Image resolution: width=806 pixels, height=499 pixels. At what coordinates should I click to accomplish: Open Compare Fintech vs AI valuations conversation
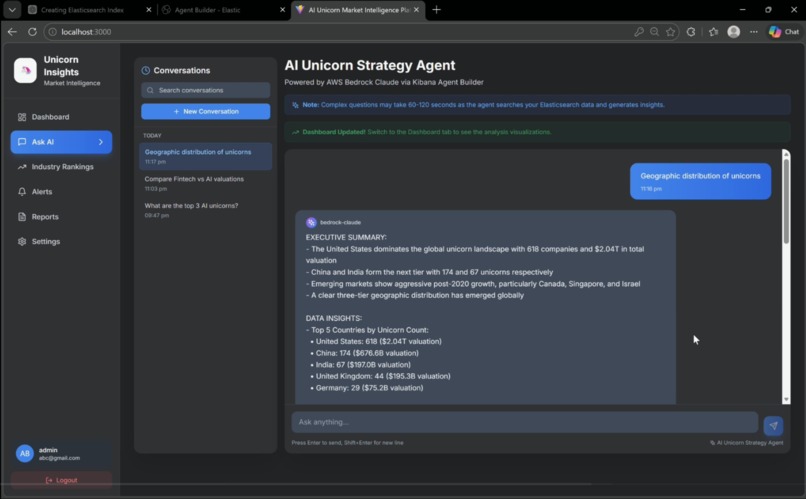tap(206, 183)
